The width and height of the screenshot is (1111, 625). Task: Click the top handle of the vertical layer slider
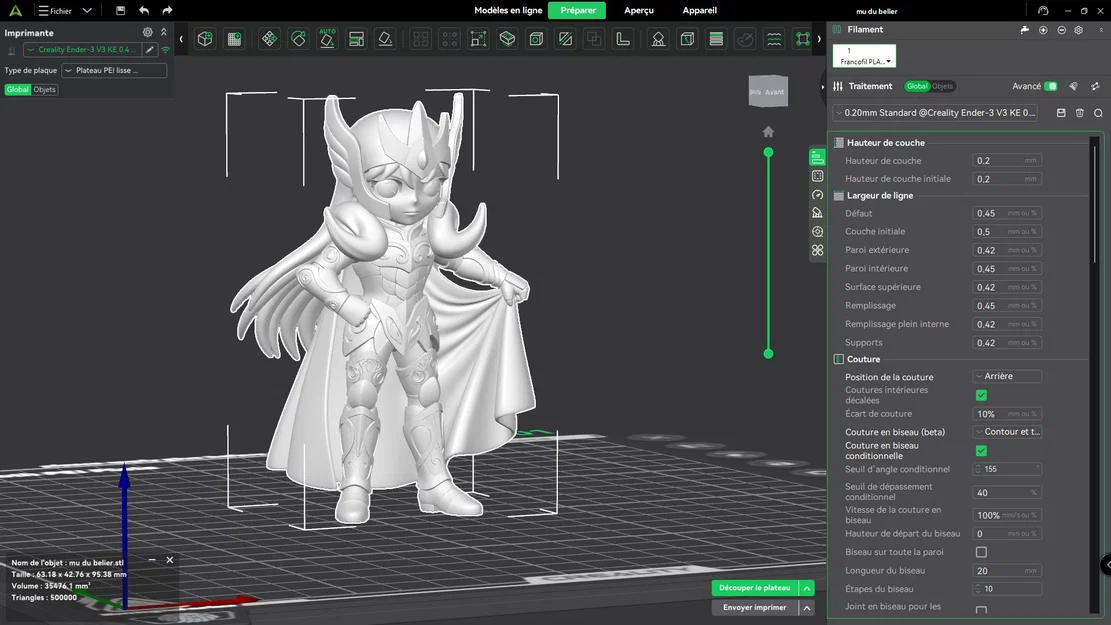[x=768, y=152]
